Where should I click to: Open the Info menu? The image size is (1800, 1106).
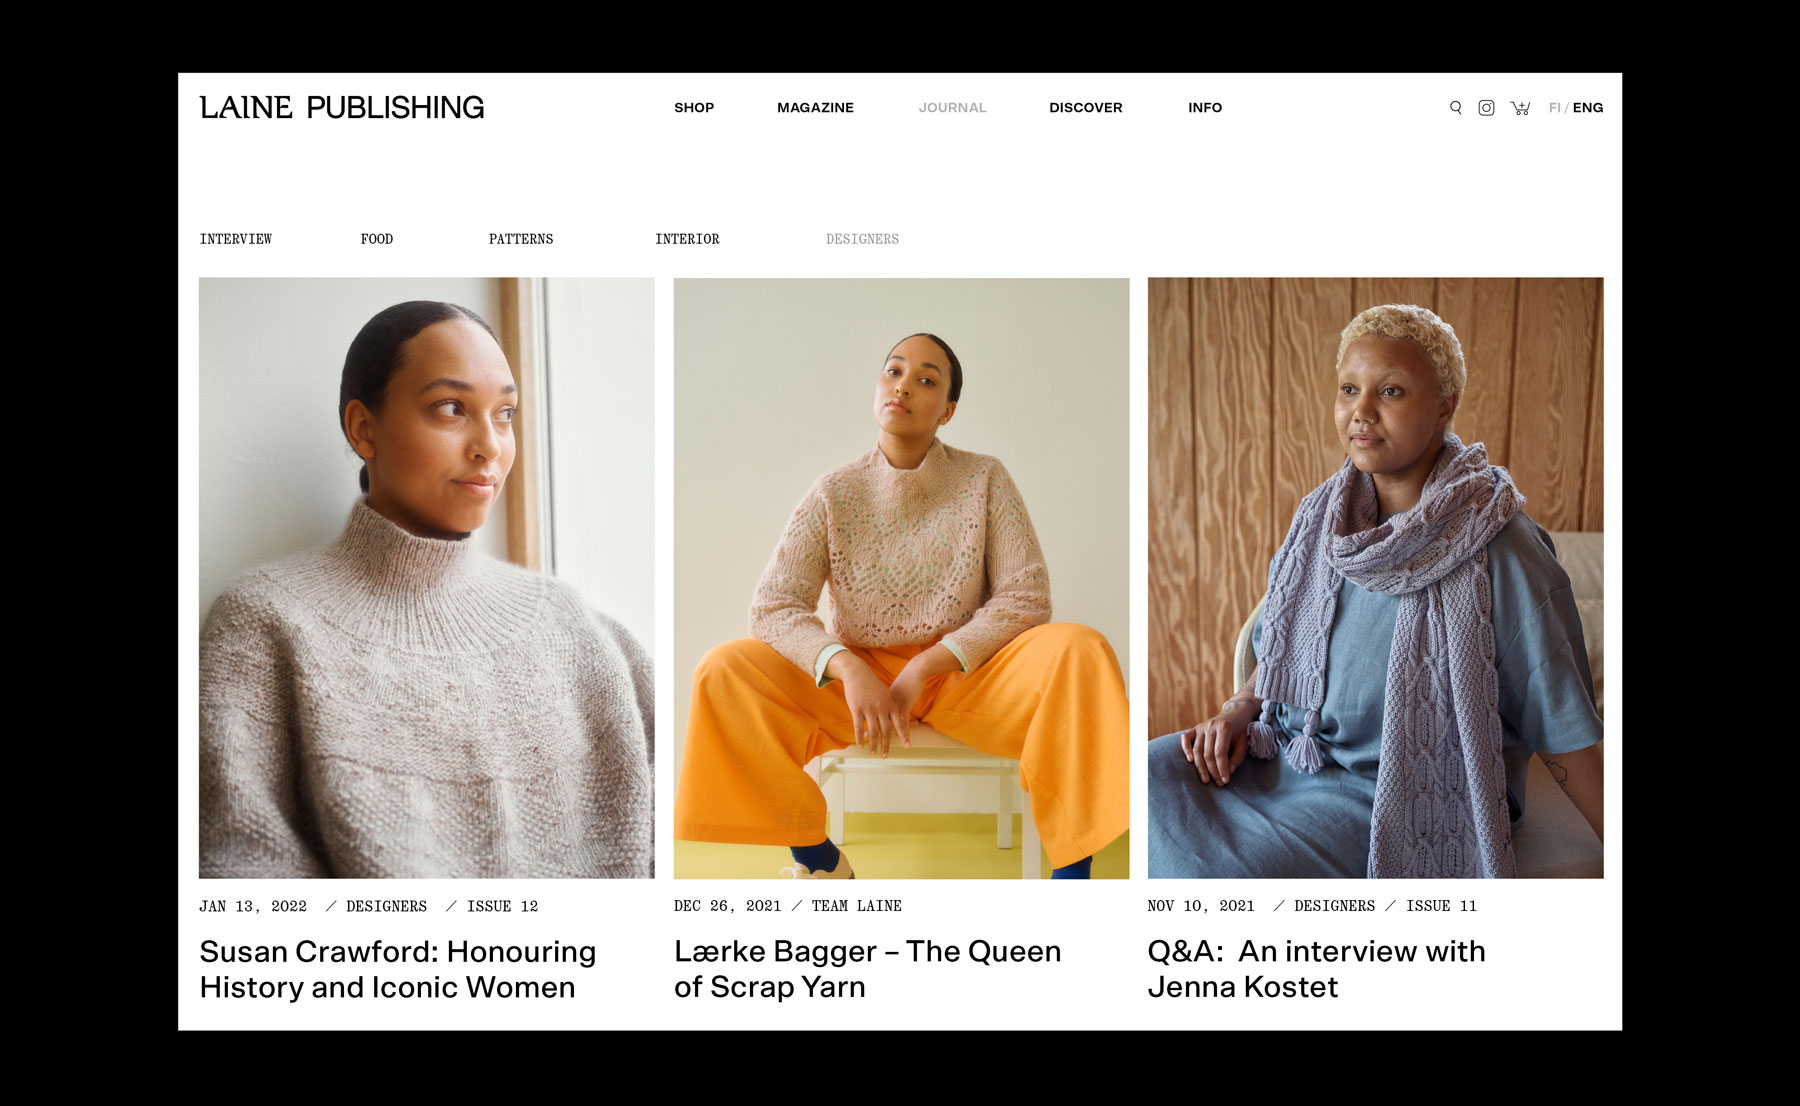pyautogui.click(x=1205, y=108)
